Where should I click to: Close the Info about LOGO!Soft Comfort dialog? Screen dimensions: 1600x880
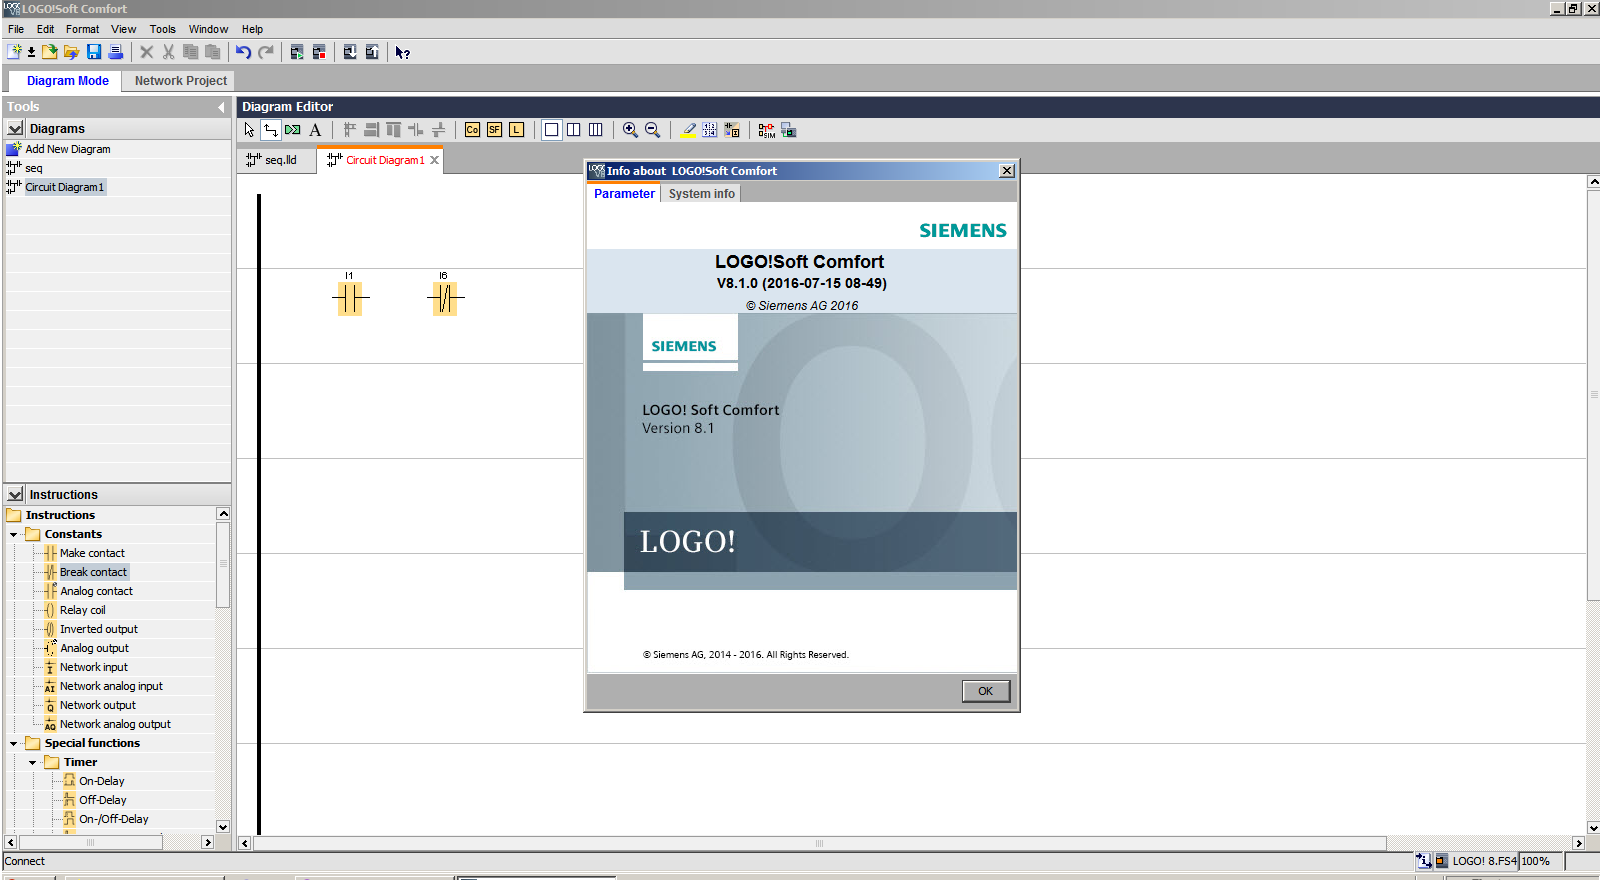[x=1007, y=171]
